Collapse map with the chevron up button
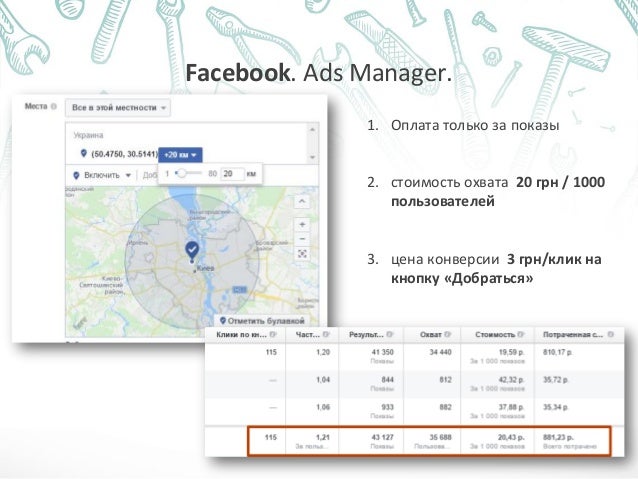The width and height of the screenshot is (638, 479). [302, 201]
